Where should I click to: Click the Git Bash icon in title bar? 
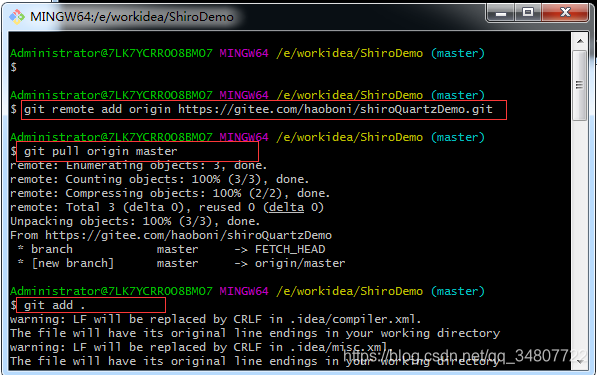(17, 17)
